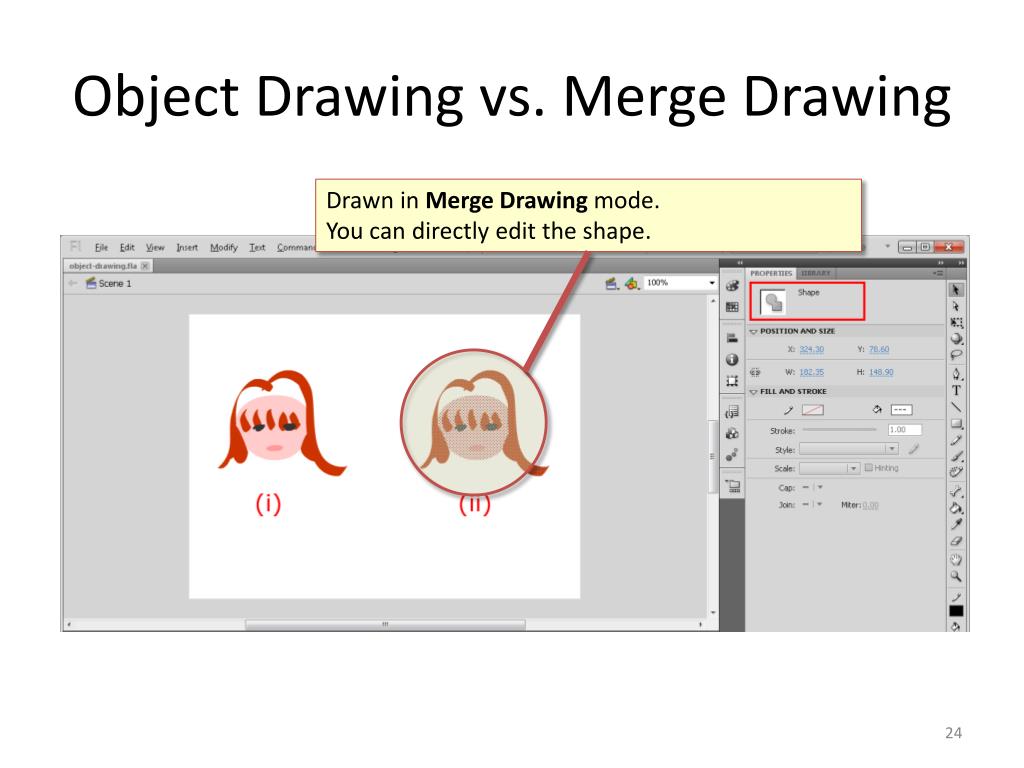1024x768 pixels.
Task: Click Scene 1 in the edit bar
Action: pos(108,283)
